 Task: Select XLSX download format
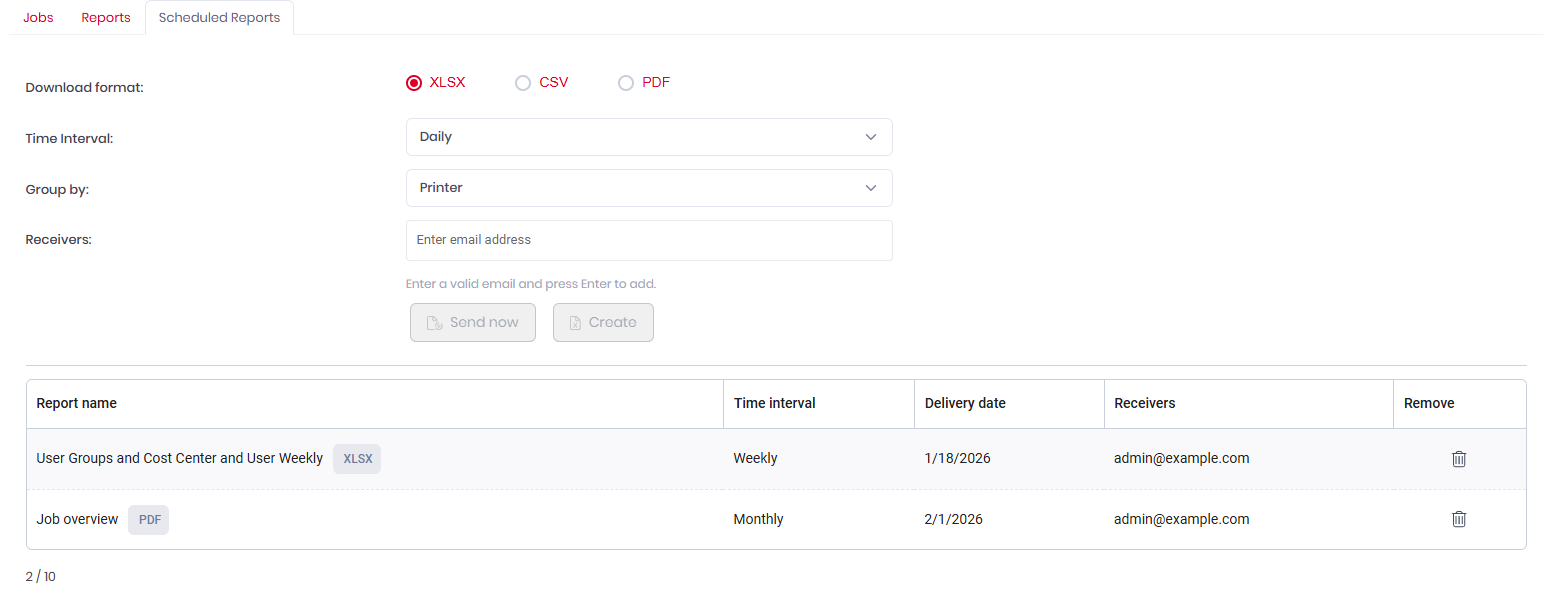click(414, 83)
